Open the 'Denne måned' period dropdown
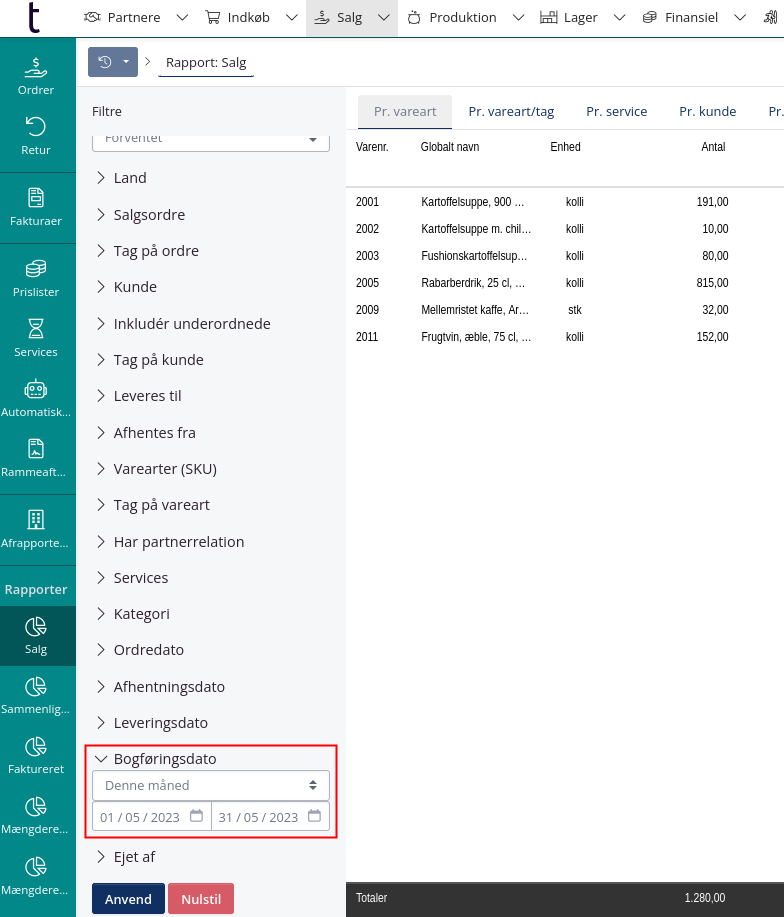The image size is (784, 917). point(210,785)
